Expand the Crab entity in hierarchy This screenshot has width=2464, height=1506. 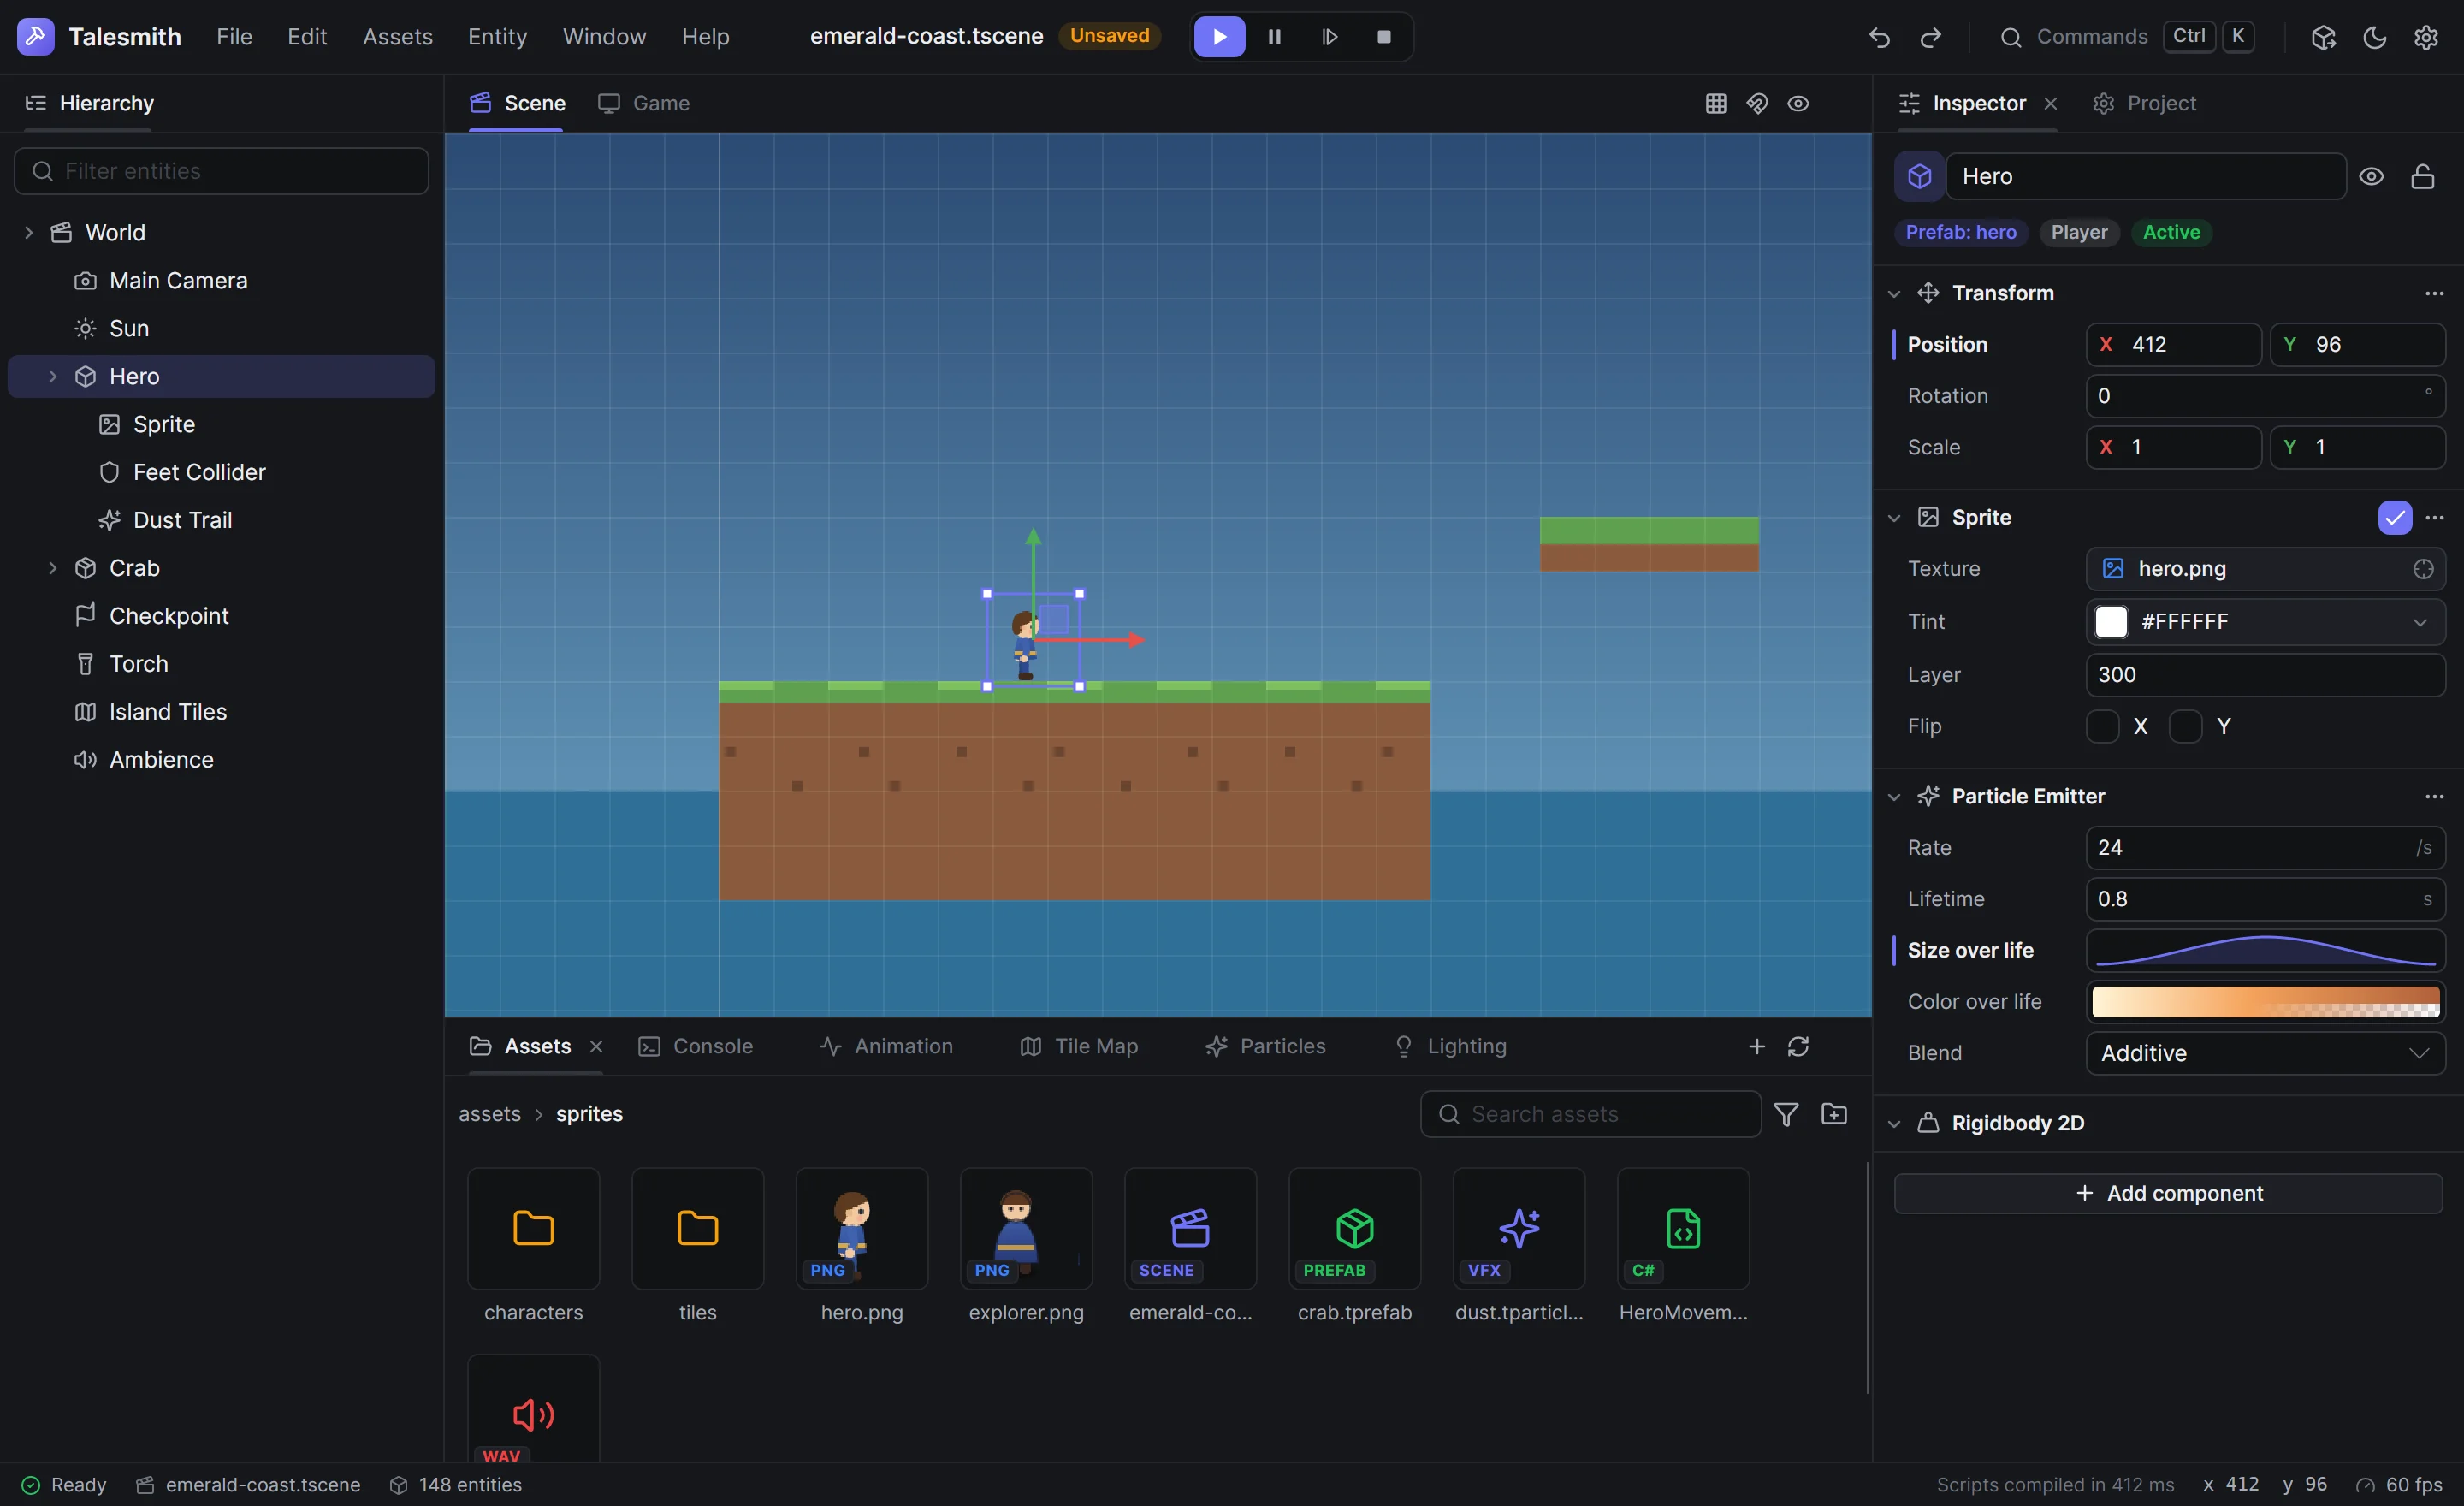53,568
